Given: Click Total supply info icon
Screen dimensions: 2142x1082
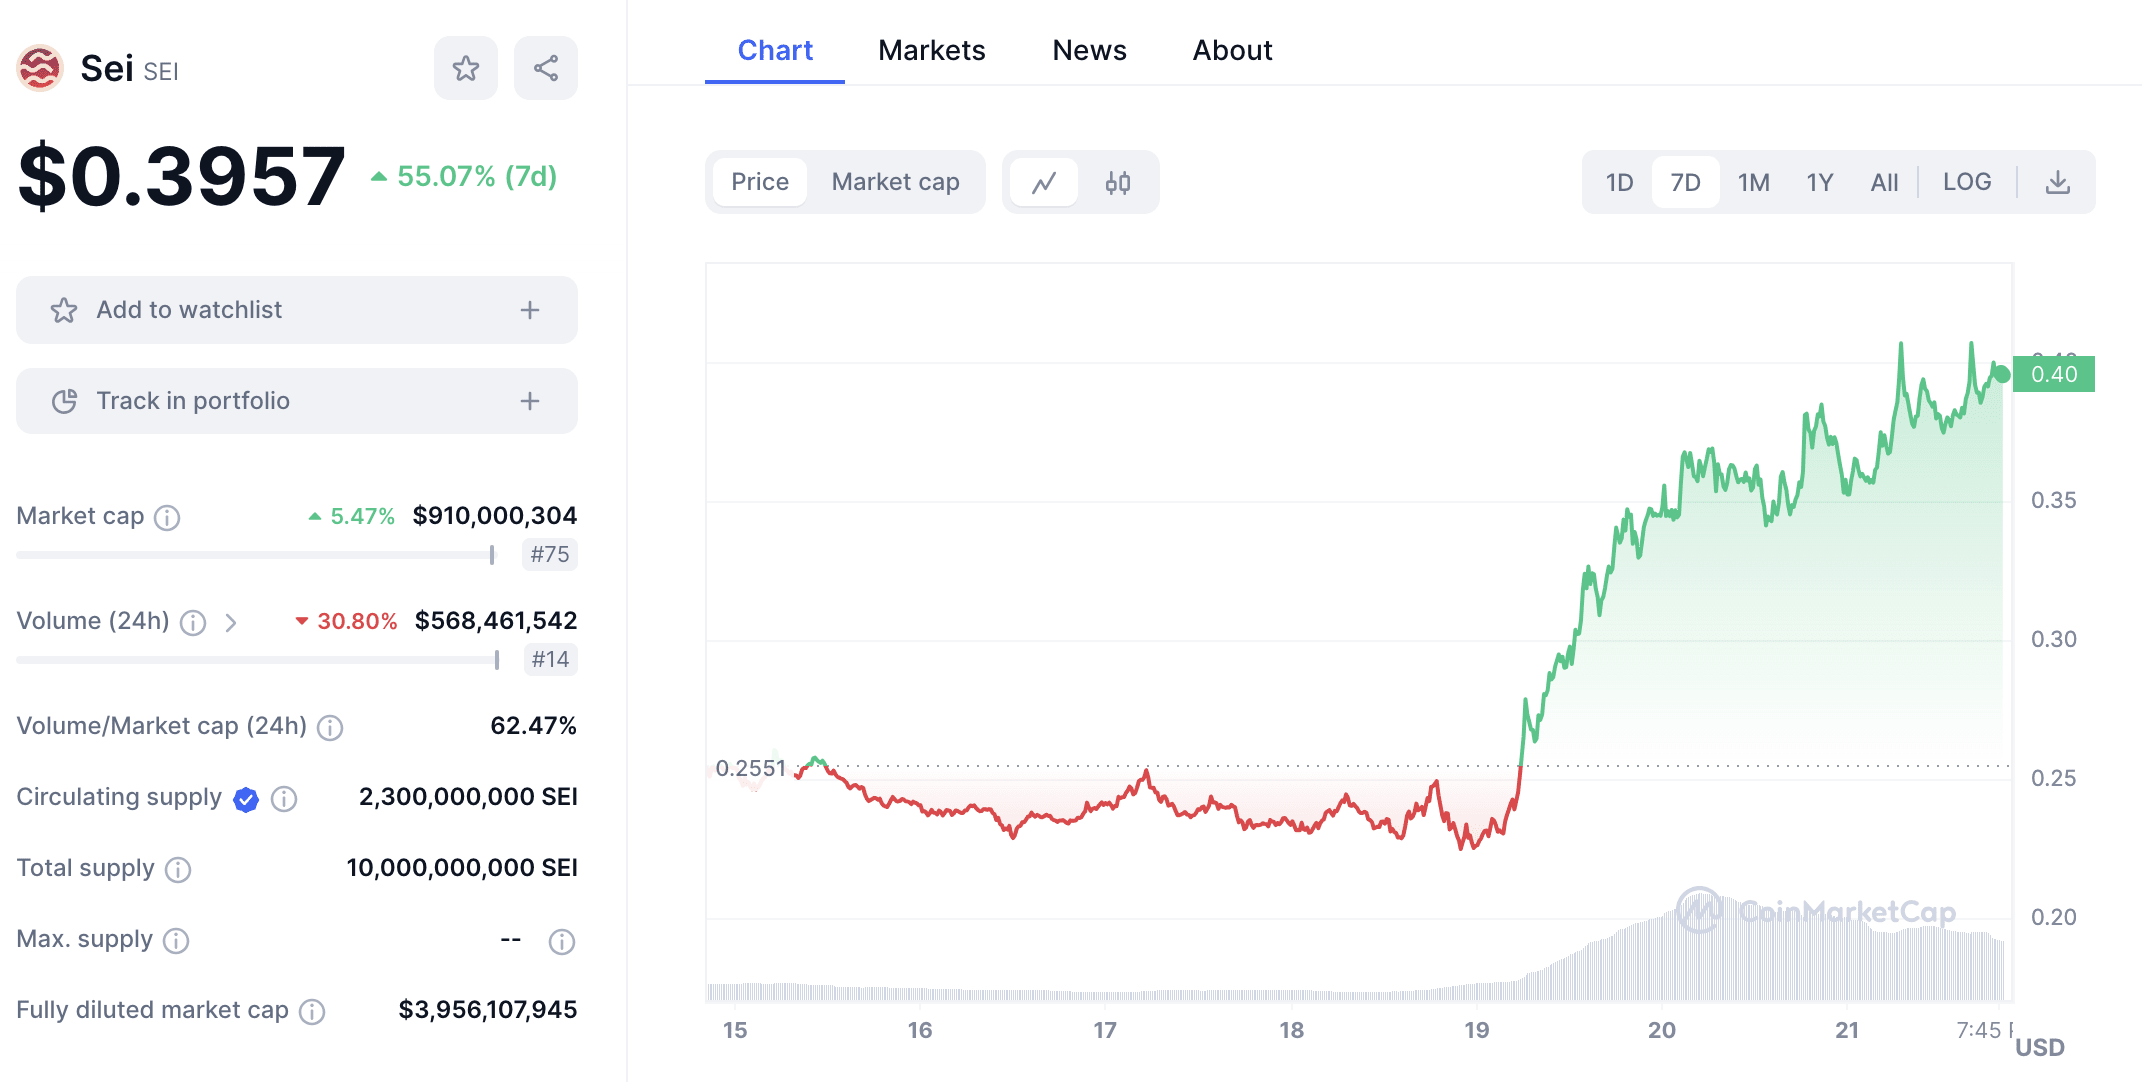Looking at the screenshot, I should [178, 870].
